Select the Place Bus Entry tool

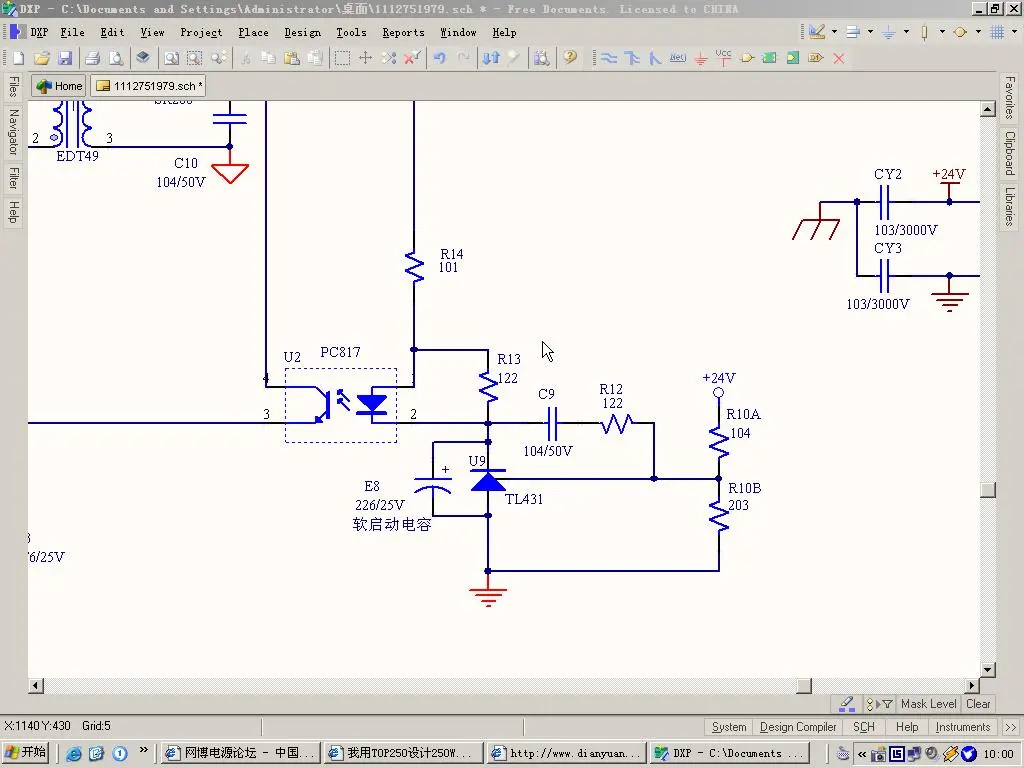click(654, 58)
